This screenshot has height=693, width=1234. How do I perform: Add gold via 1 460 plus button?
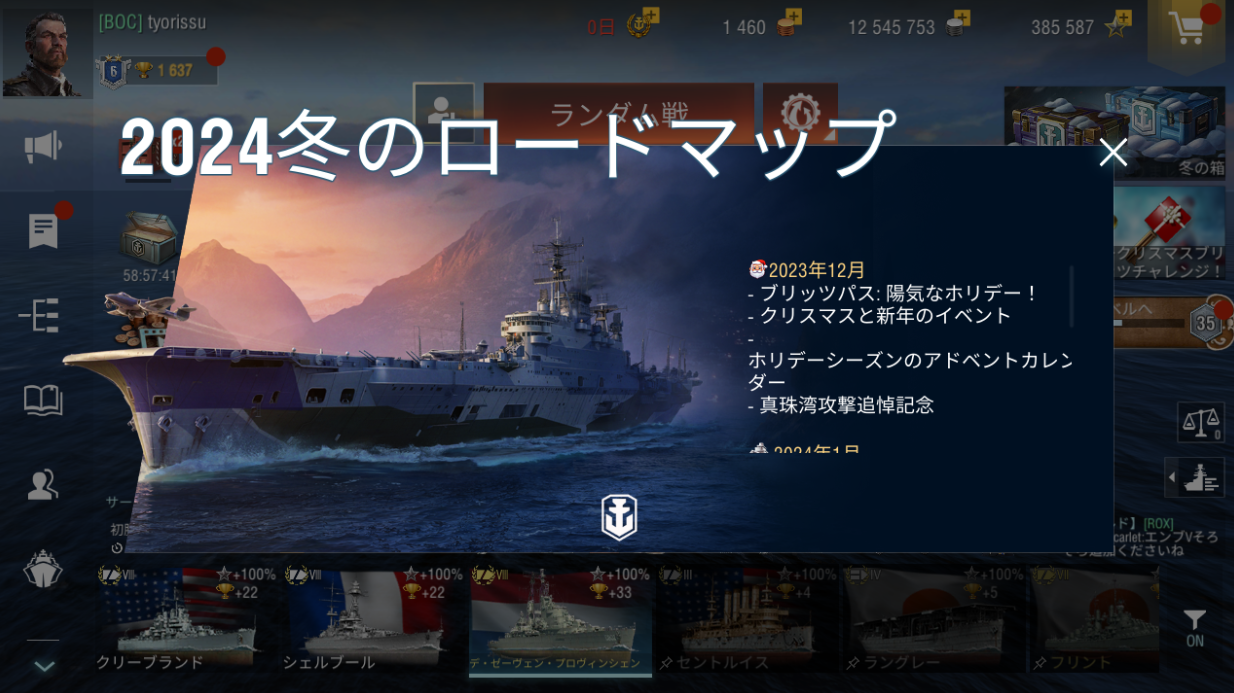pyautogui.click(x=792, y=19)
